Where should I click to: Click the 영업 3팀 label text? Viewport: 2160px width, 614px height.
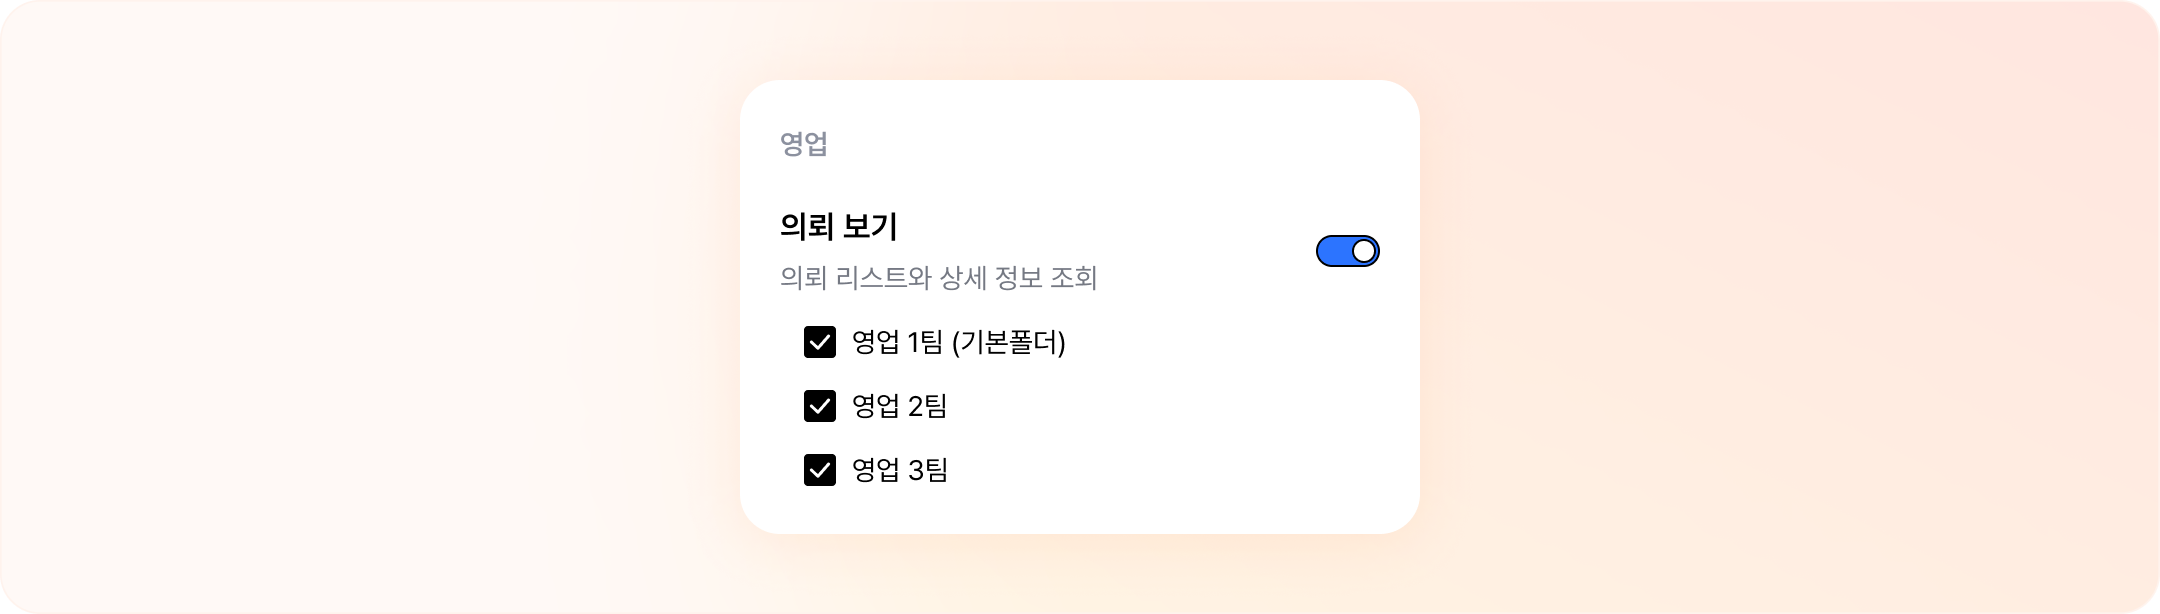[899, 470]
